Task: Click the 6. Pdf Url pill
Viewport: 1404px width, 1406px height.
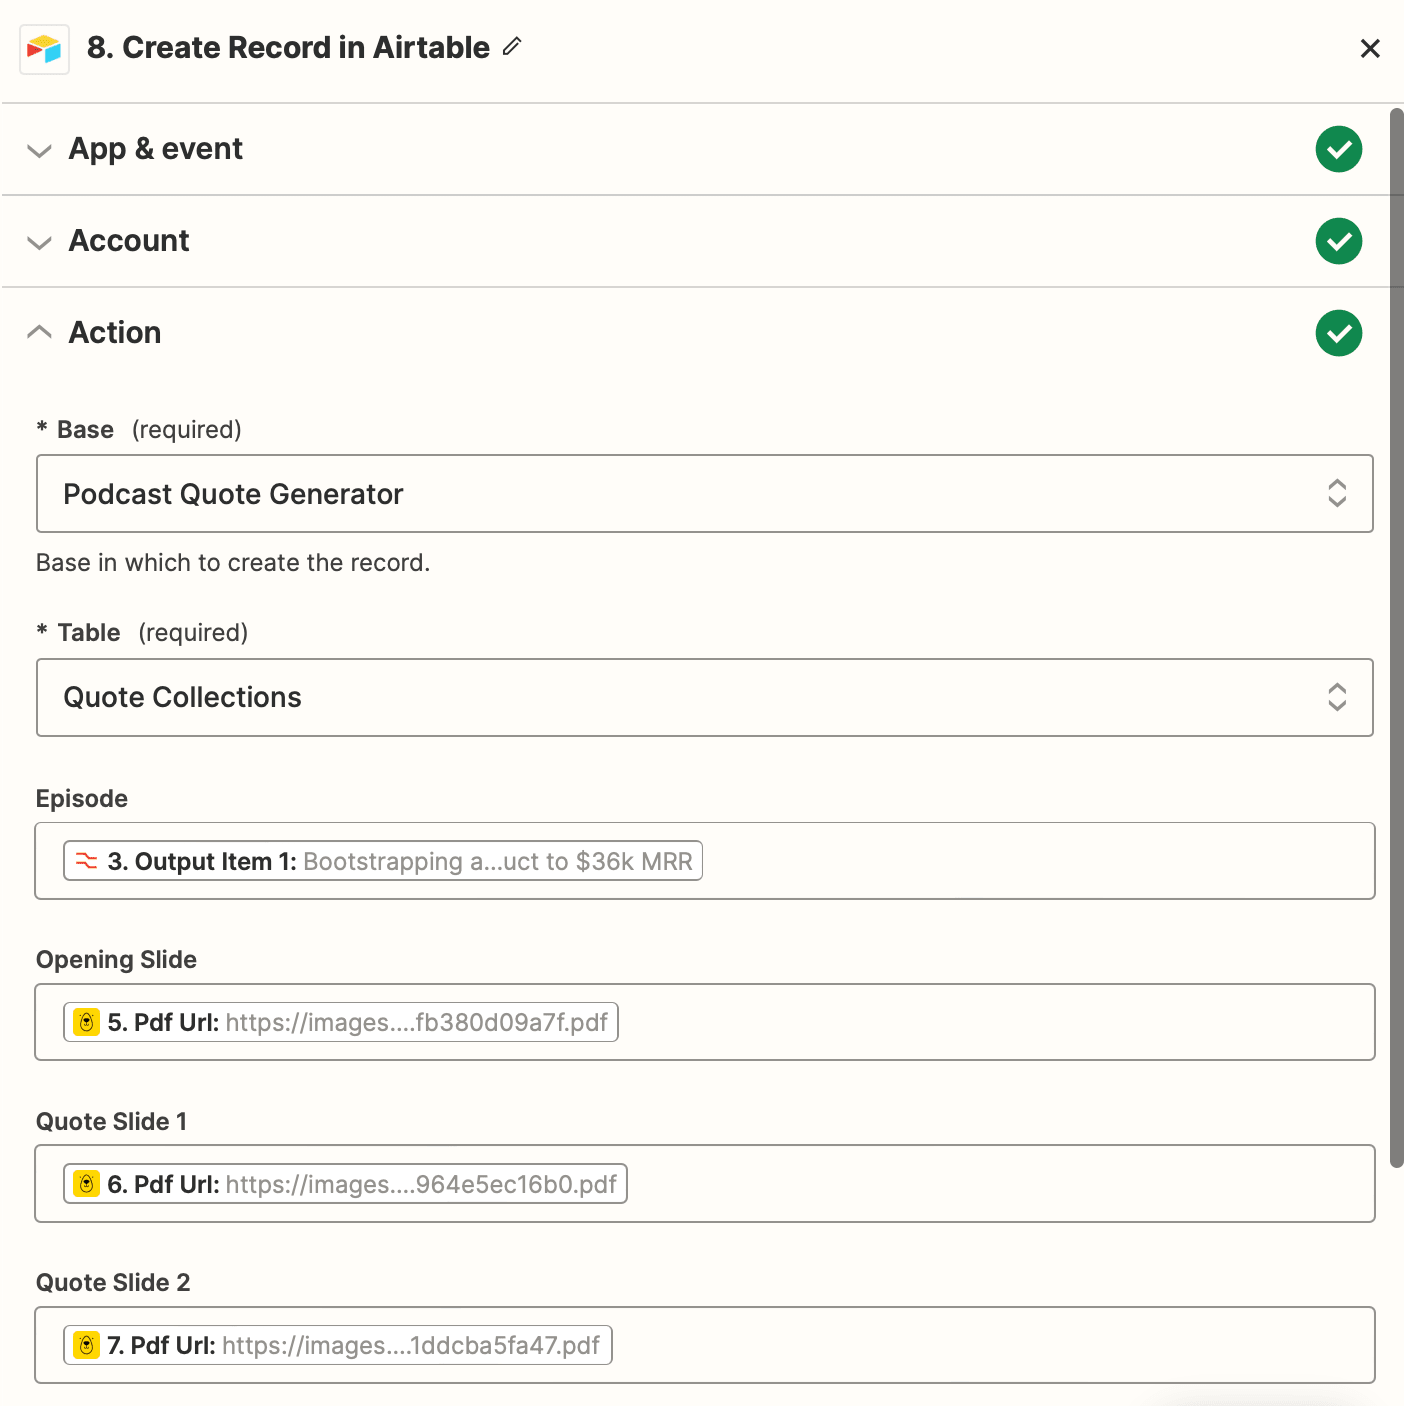Action: tap(345, 1184)
